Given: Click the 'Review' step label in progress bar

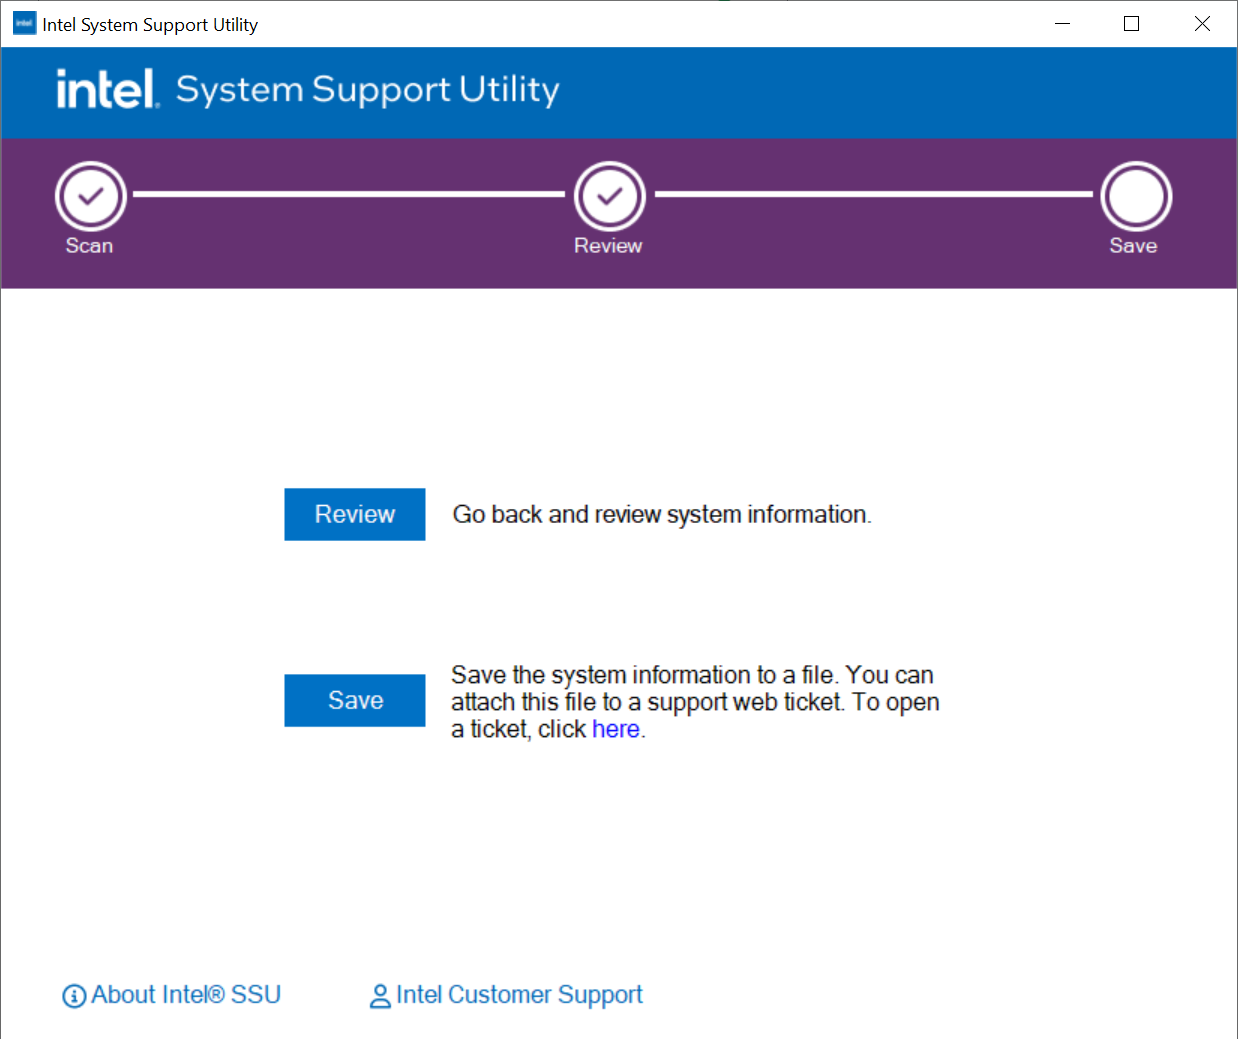Looking at the screenshot, I should coord(608,246).
